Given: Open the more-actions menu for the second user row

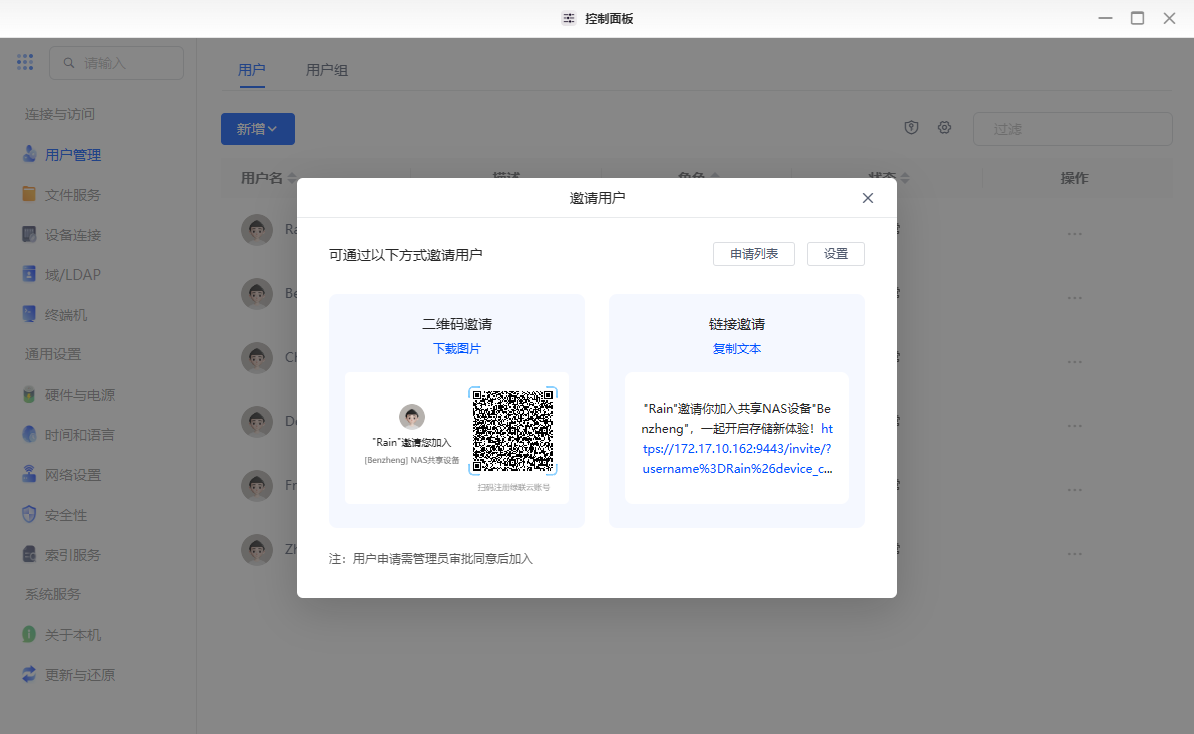Looking at the screenshot, I should (x=1074, y=298).
